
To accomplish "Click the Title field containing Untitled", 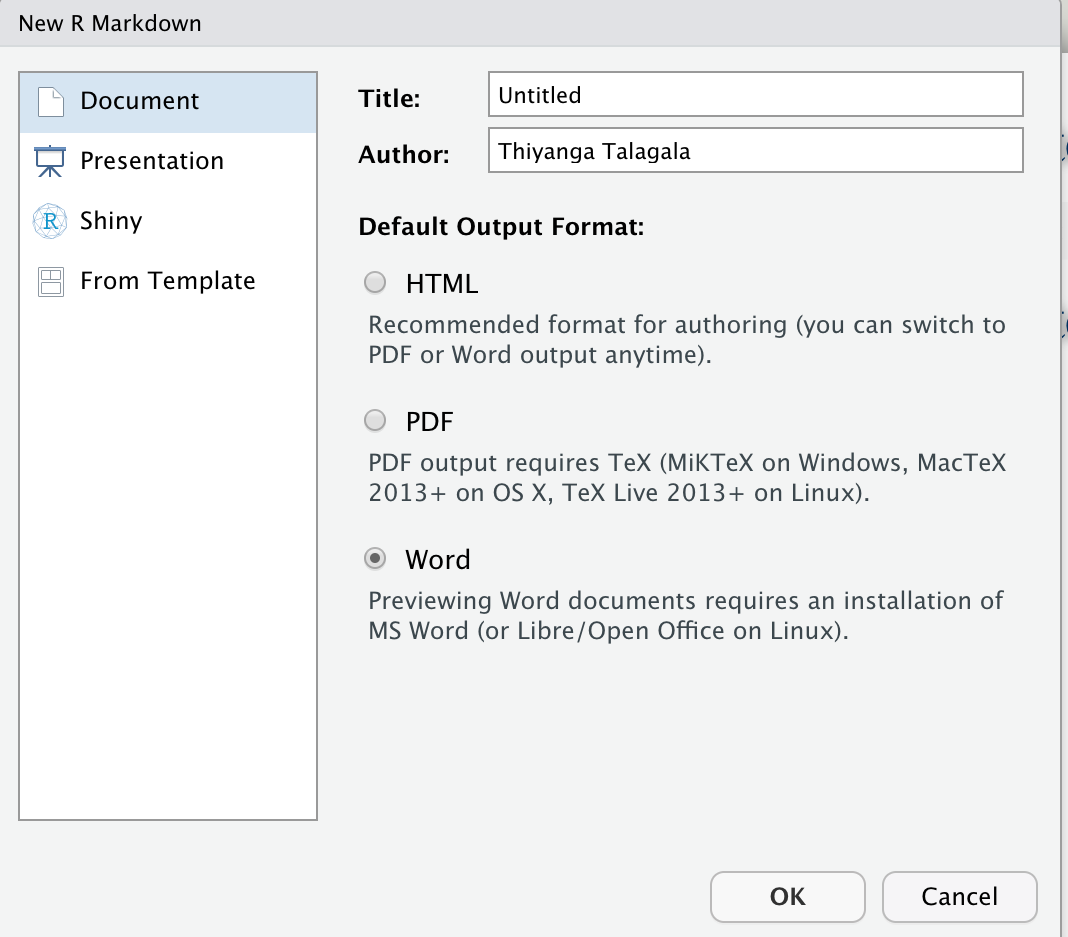I will 755,95.
